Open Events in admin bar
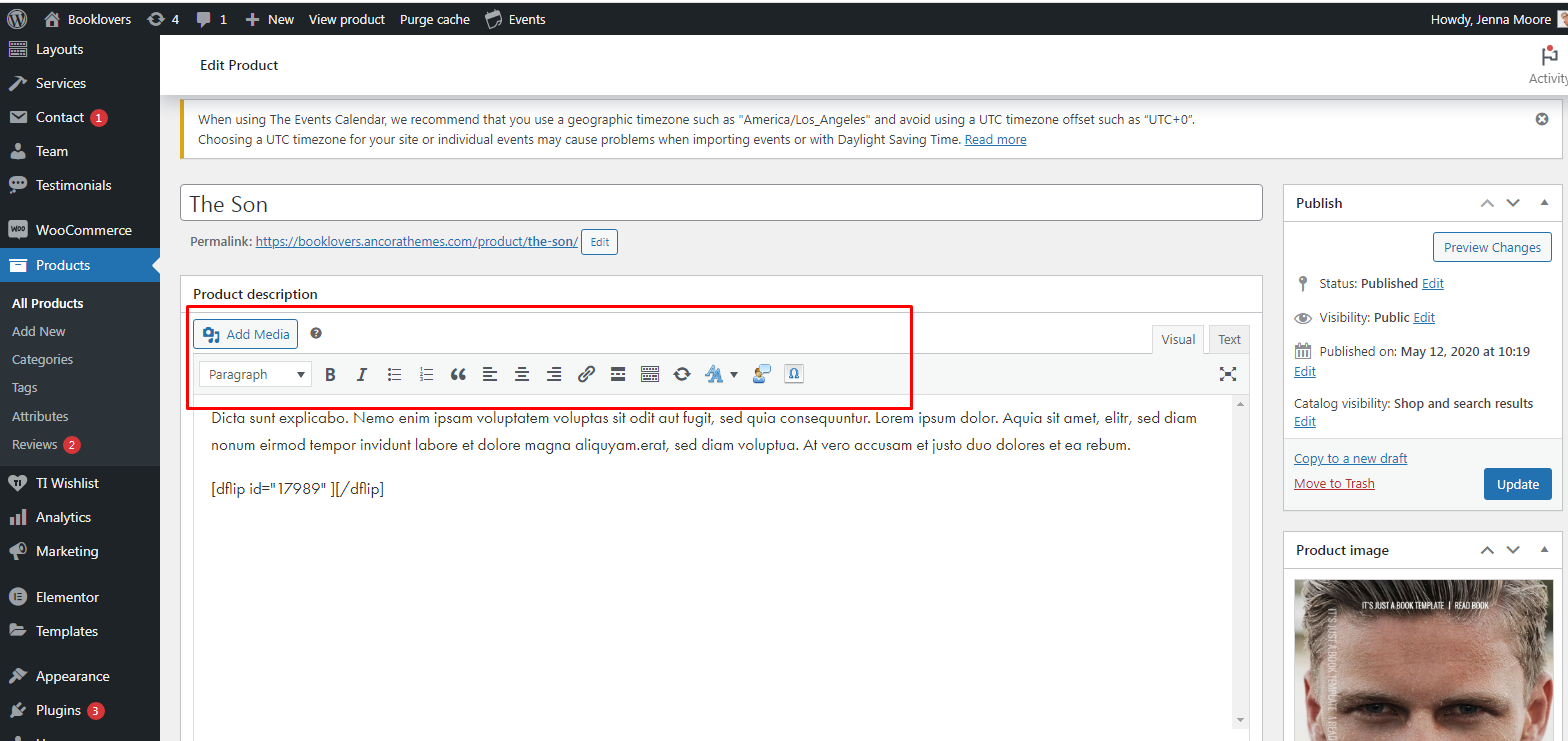 pos(516,19)
